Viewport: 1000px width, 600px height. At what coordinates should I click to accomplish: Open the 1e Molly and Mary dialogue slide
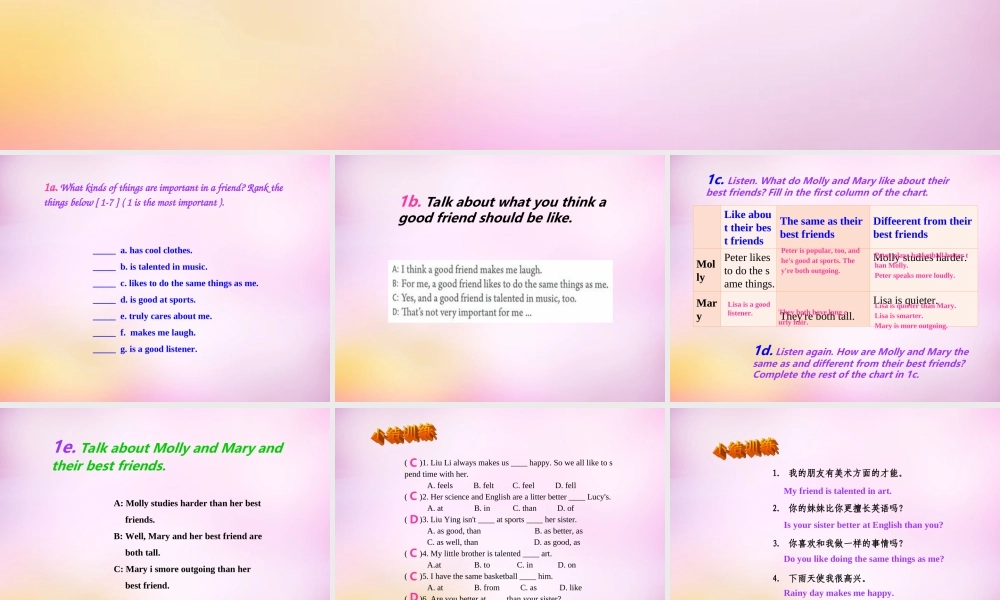(165, 500)
